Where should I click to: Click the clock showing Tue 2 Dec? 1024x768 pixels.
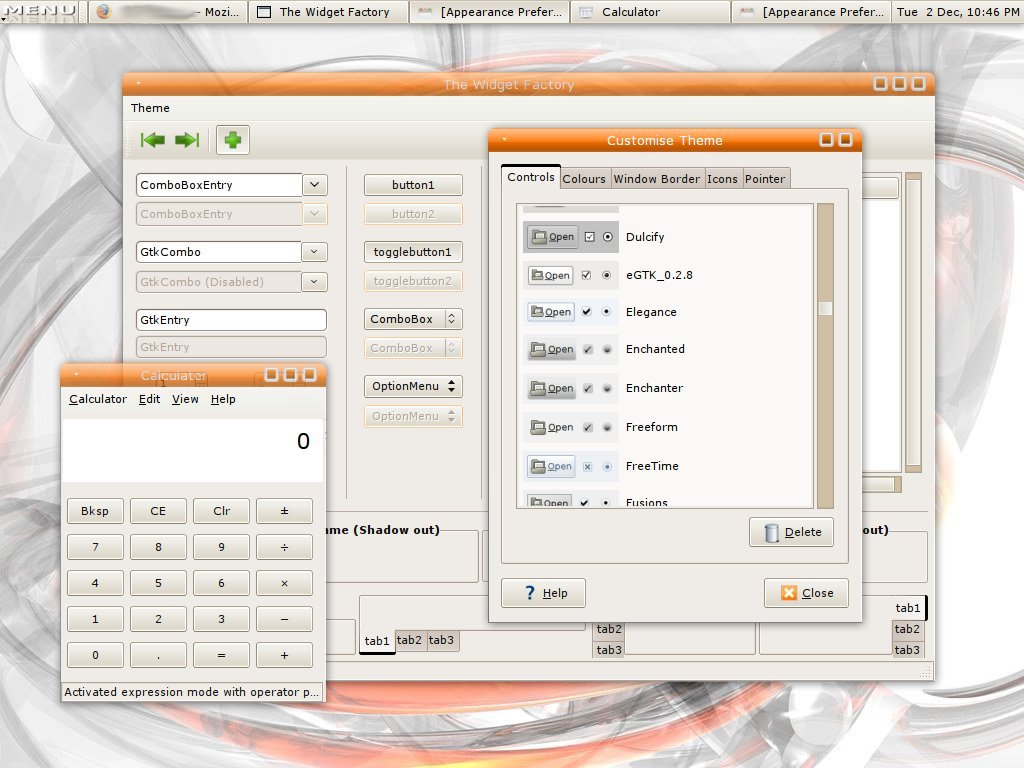957,12
